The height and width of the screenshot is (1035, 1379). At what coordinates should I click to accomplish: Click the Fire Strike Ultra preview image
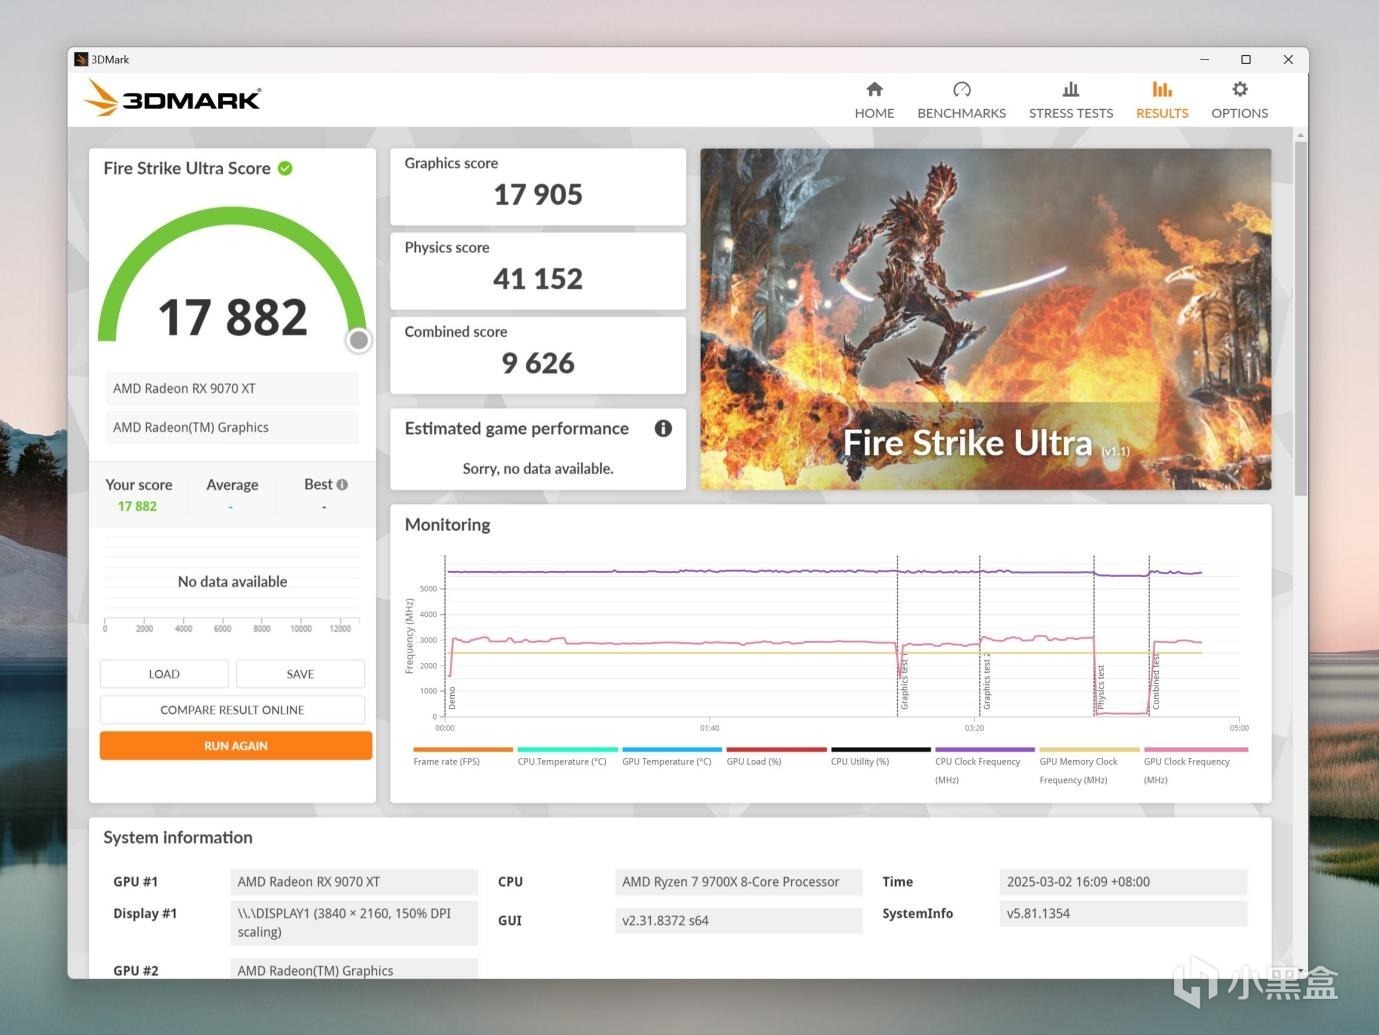(x=985, y=319)
